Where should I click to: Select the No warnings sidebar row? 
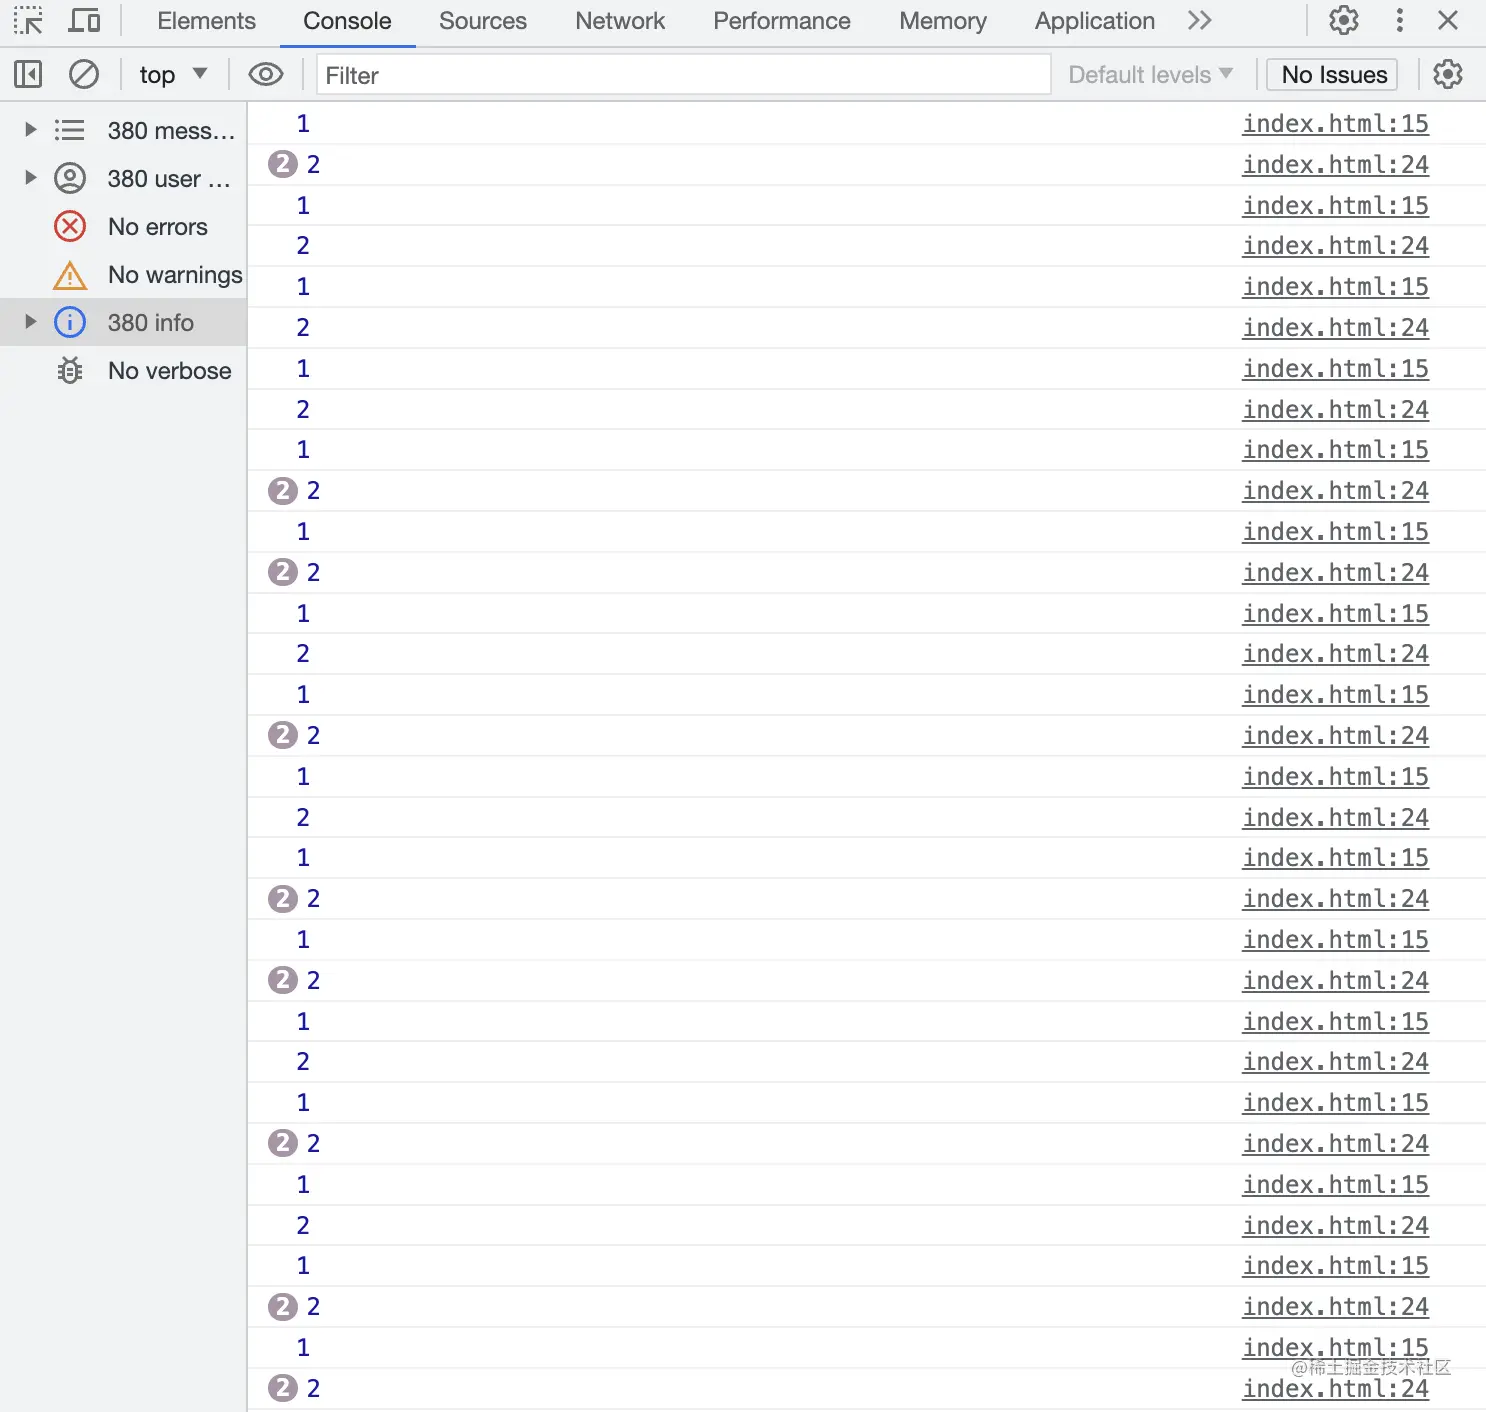(x=123, y=274)
